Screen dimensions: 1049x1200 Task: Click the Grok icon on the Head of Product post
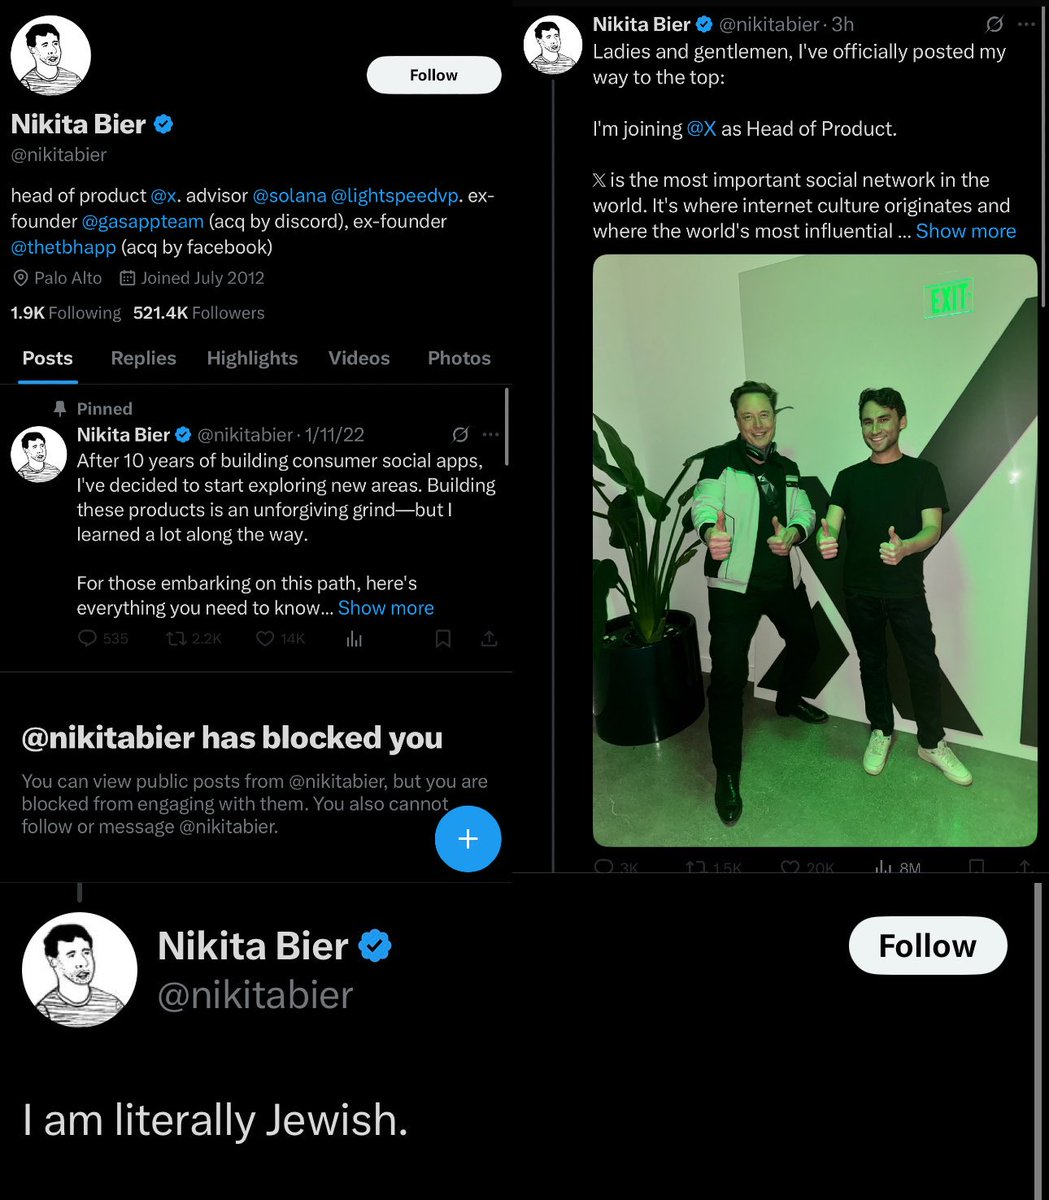click(995, 24)
